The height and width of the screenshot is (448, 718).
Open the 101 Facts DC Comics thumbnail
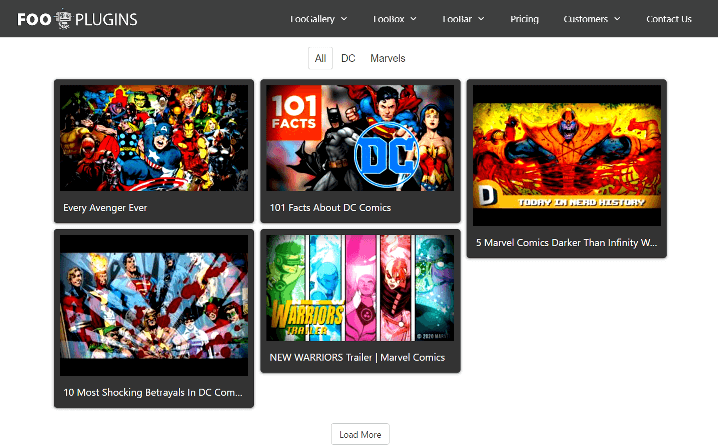360,138
